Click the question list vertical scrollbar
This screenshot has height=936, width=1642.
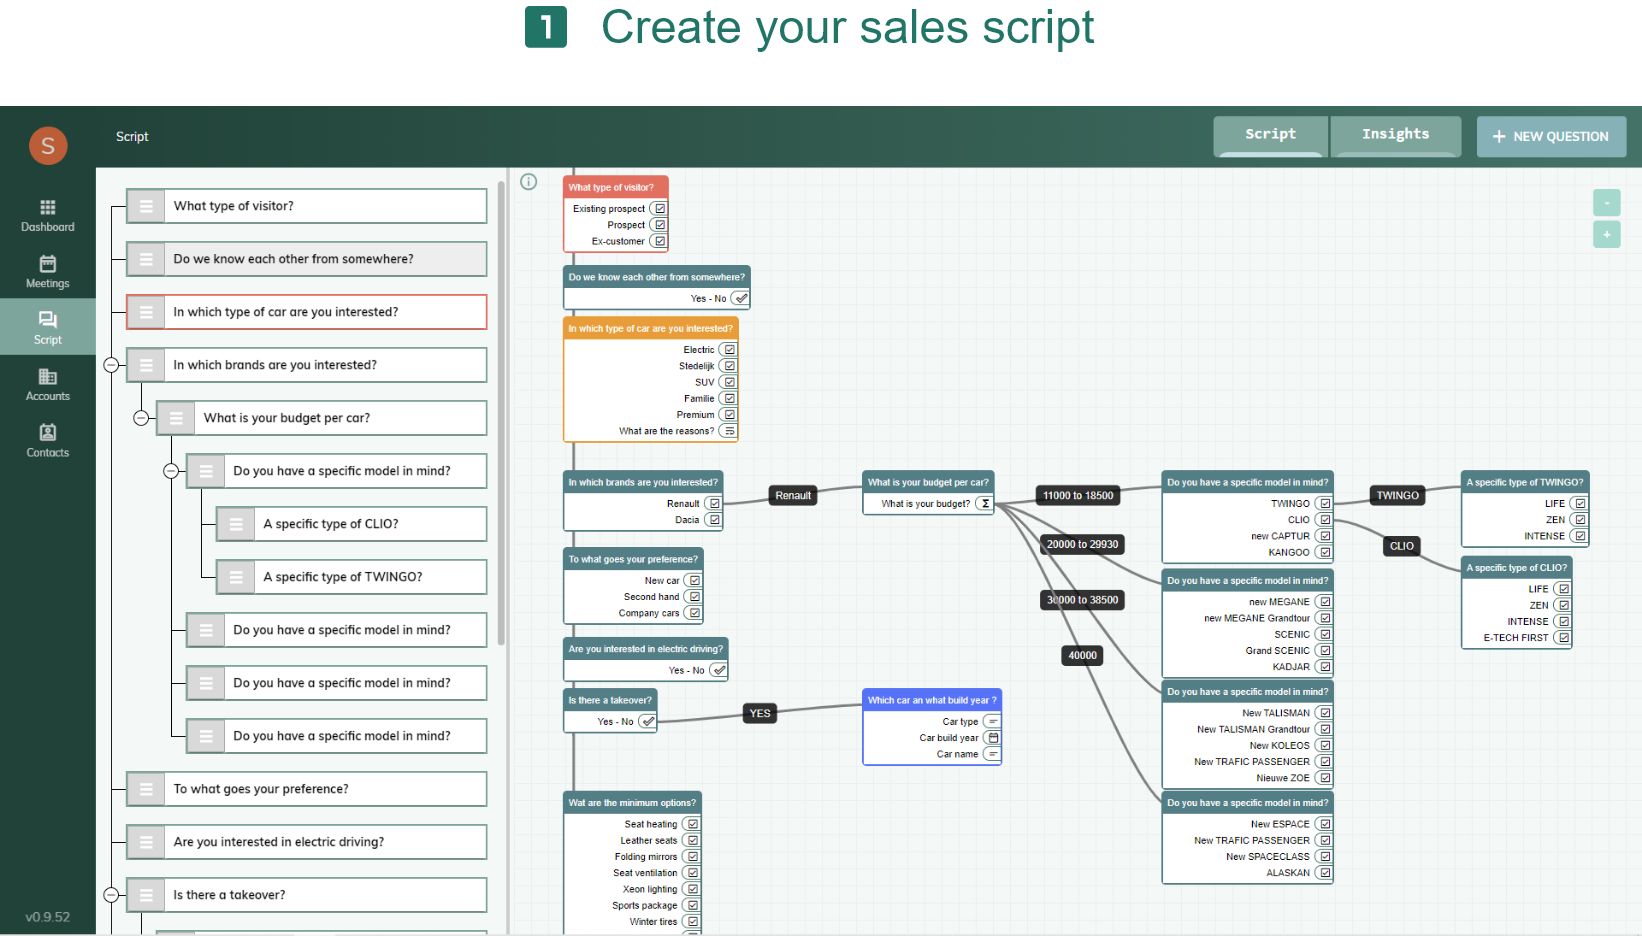coord(501,410)
